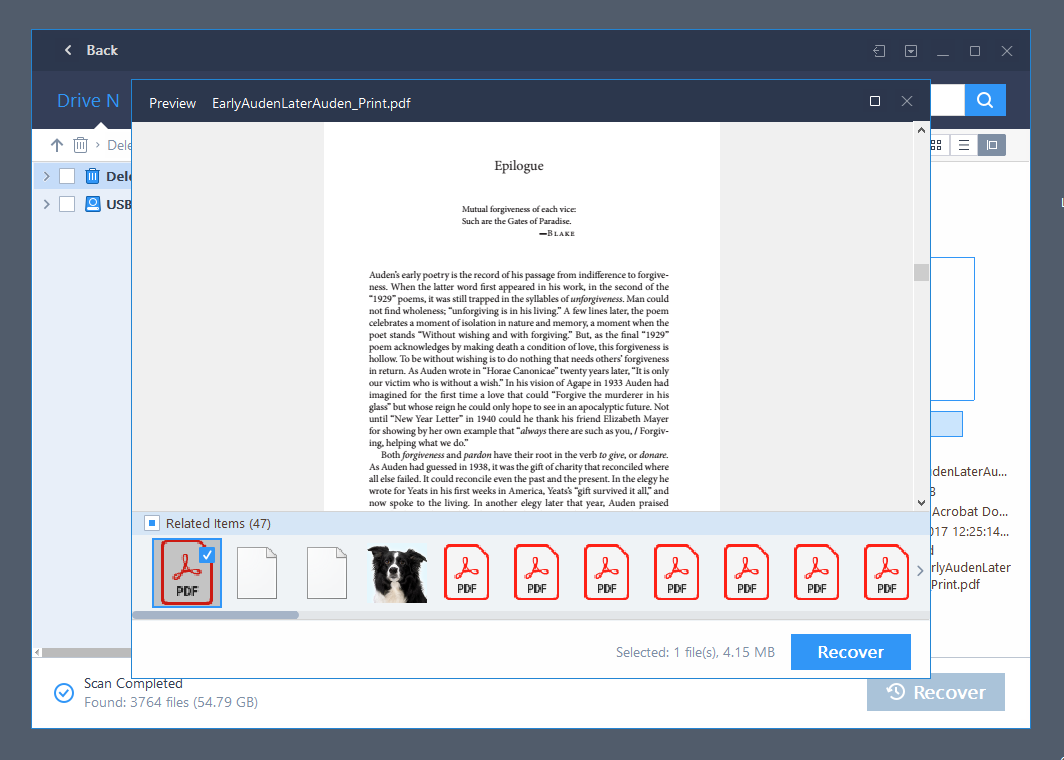Expand the USB drive tree node

[x=45, y=204]
